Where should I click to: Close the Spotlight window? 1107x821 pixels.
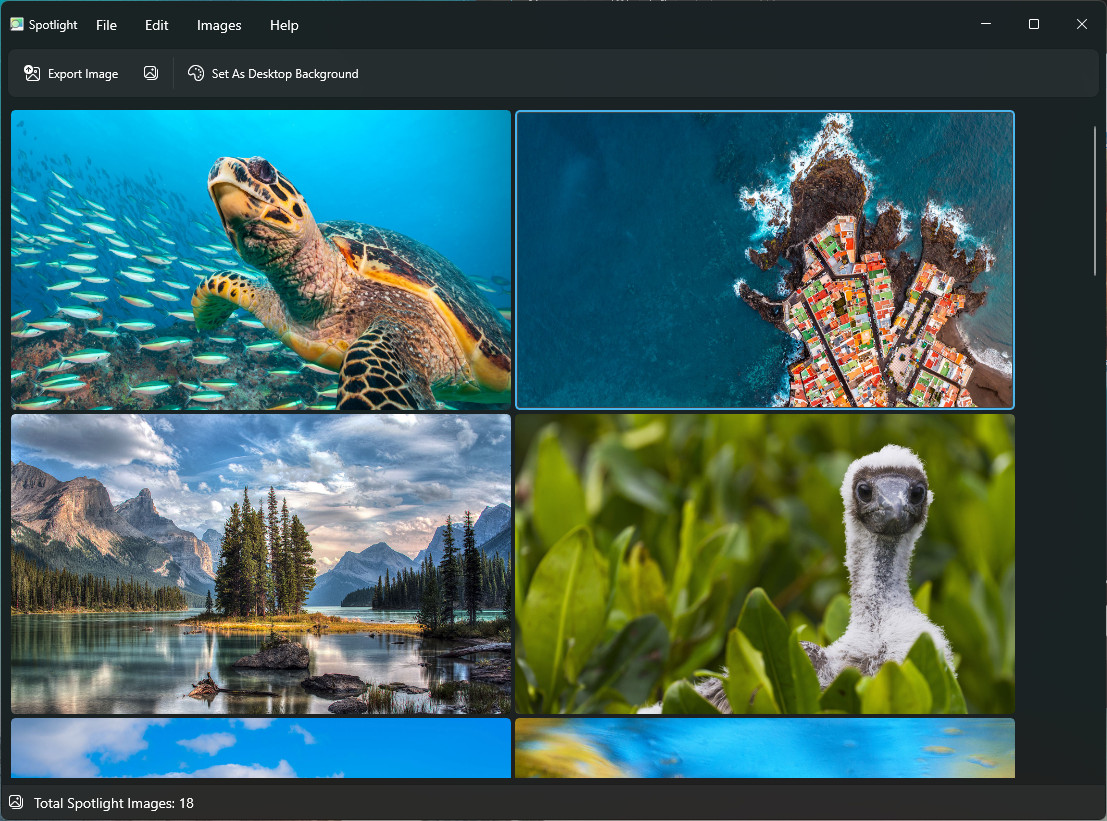point(1081,24)
